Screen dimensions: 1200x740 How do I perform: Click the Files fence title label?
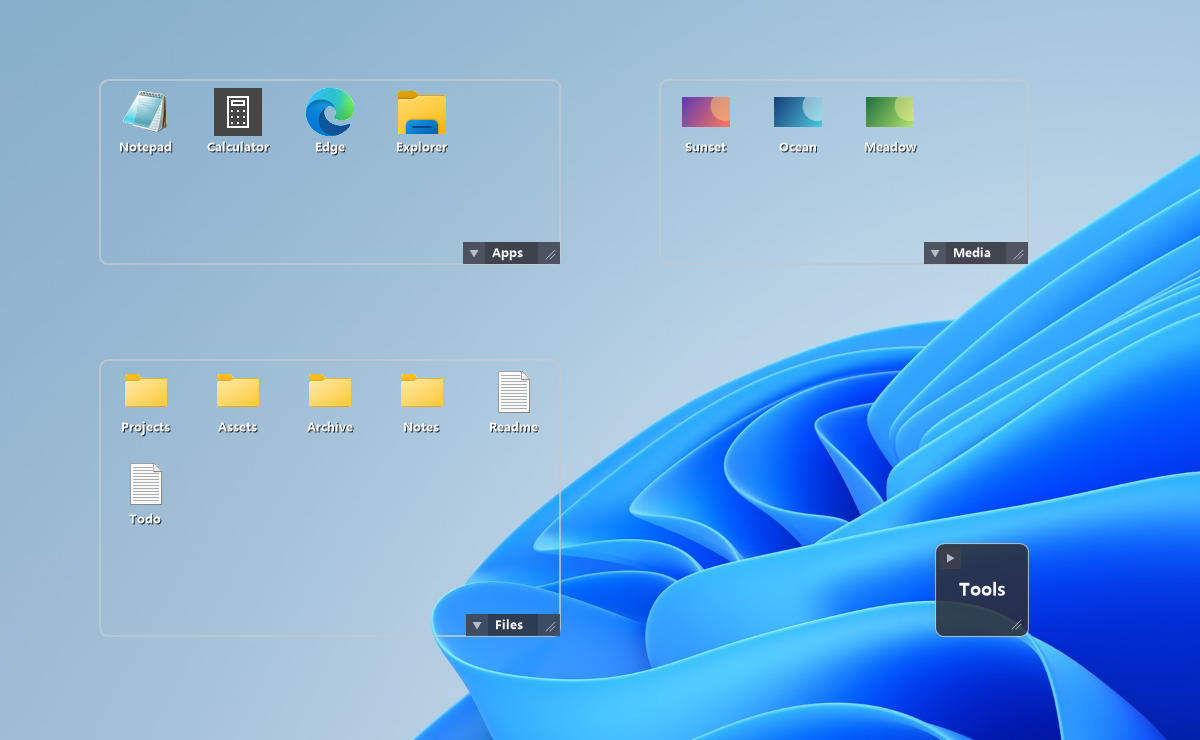[x=509, y=625]
